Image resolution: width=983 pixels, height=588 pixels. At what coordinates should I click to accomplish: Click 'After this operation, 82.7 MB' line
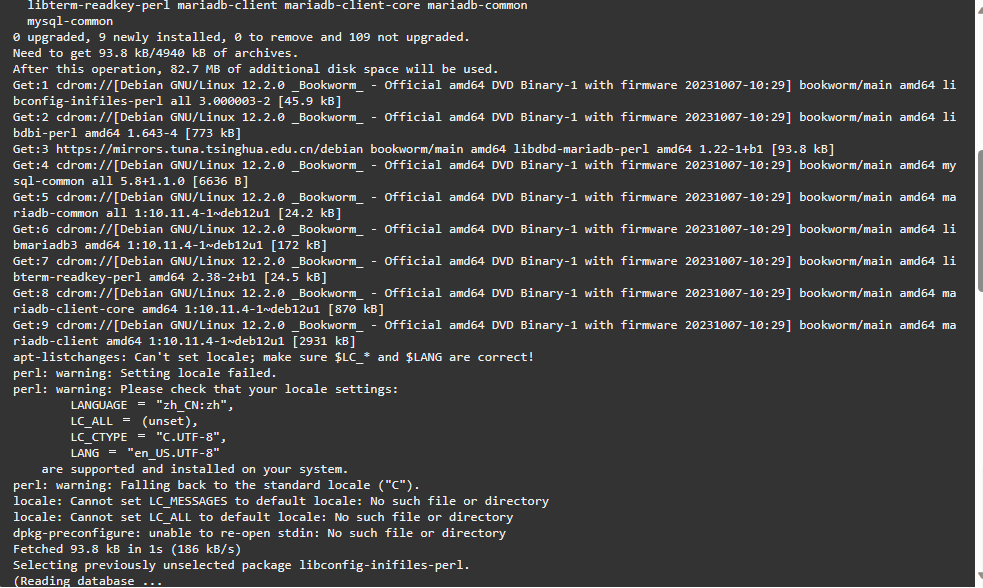click(255, 69)
